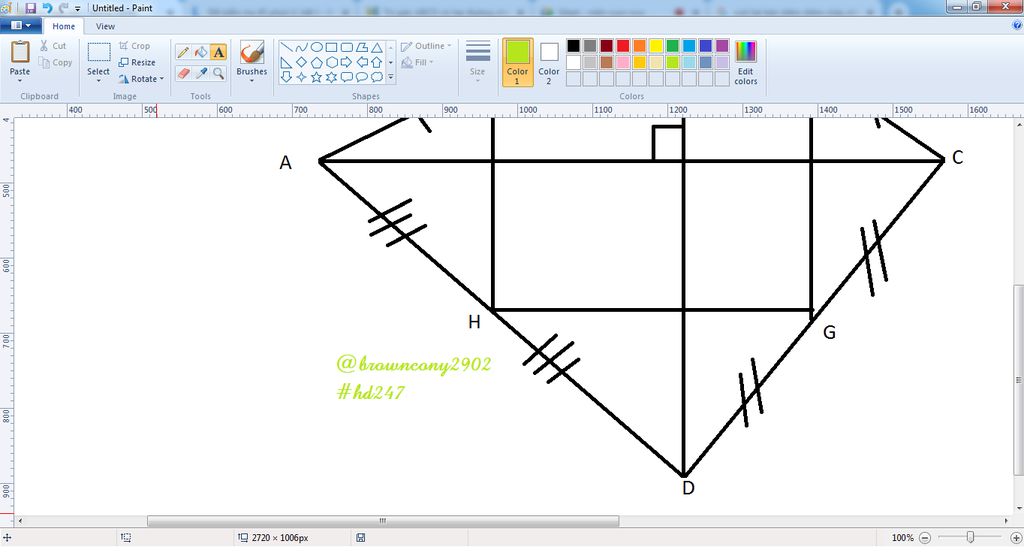Select the Color picker eyedropper tool
This screenshot has width=1024, height=553.
click(200, 73)
